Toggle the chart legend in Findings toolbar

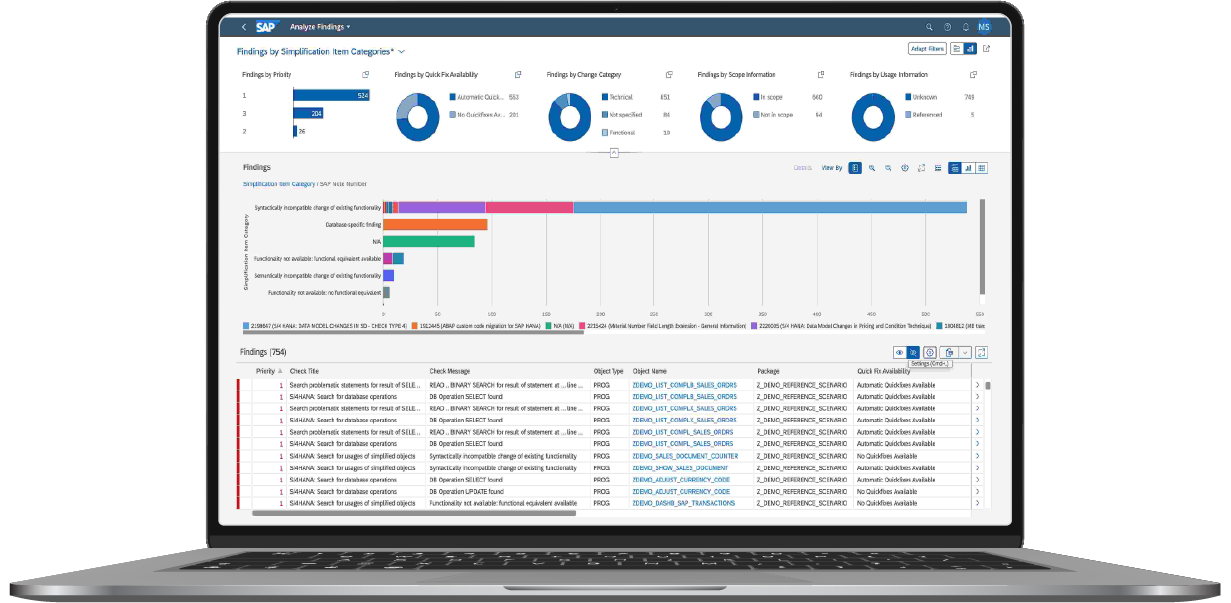coord(937,168)
